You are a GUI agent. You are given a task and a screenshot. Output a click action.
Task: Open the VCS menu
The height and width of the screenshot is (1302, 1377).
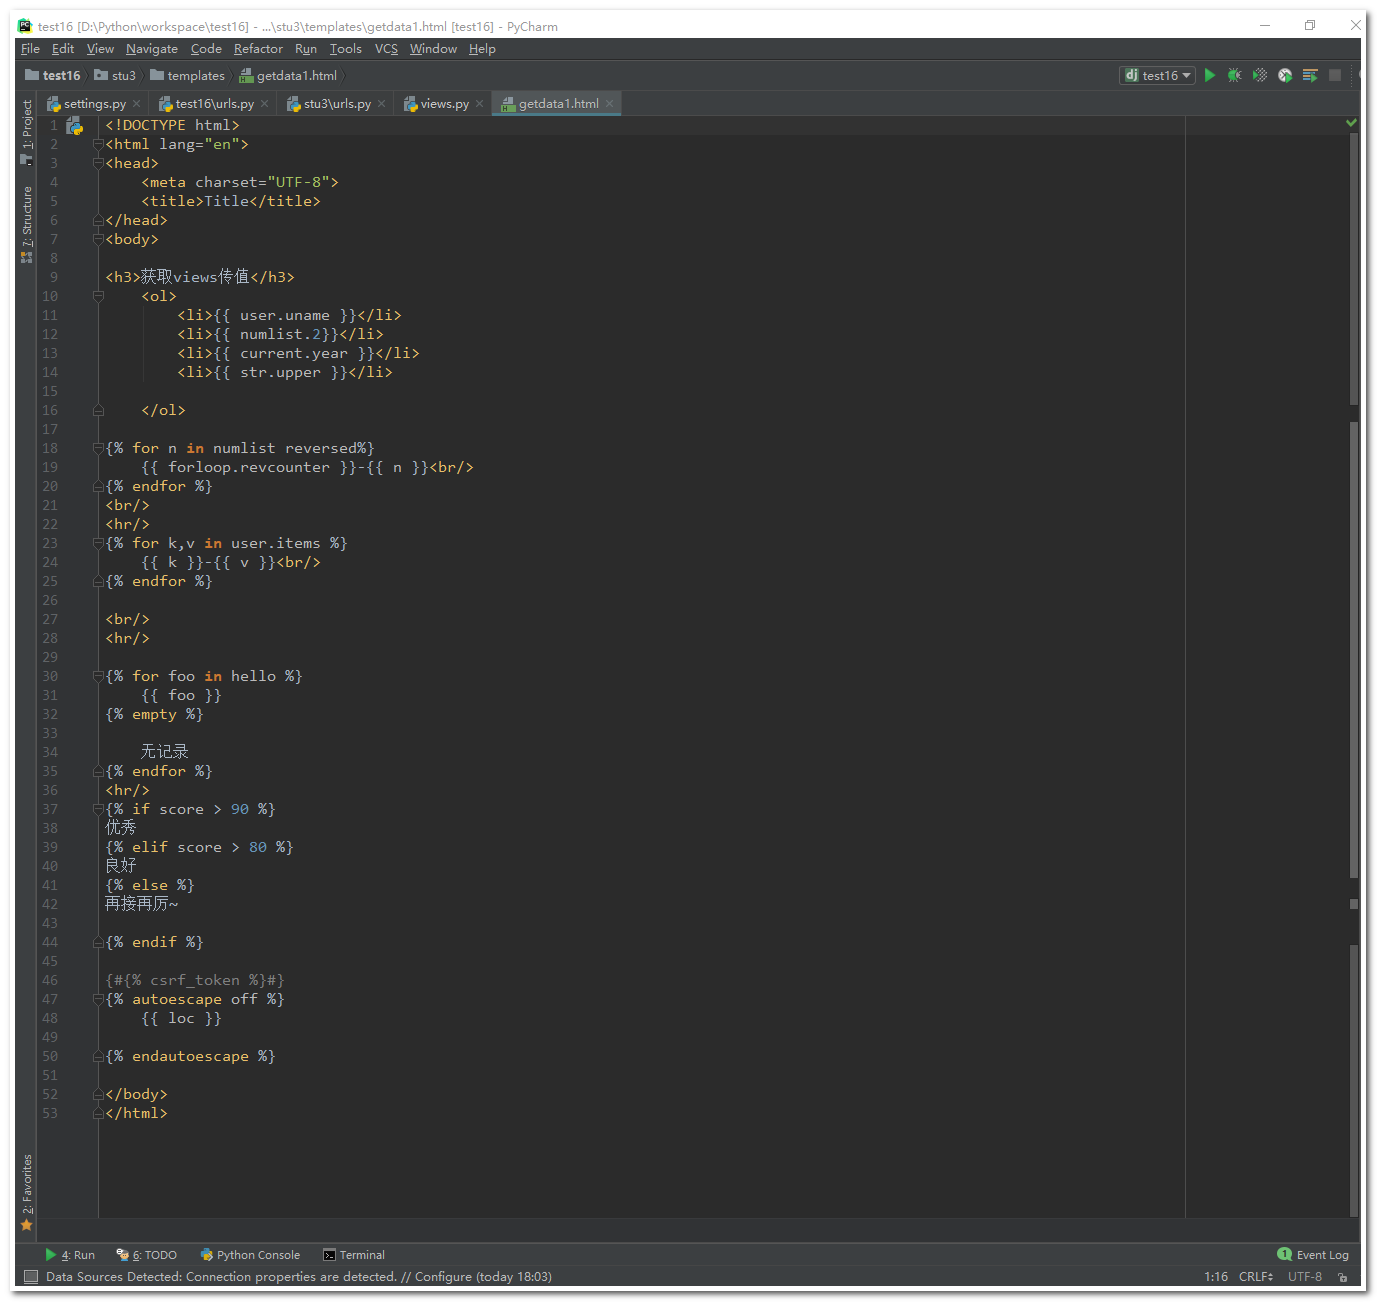[386, 49]
